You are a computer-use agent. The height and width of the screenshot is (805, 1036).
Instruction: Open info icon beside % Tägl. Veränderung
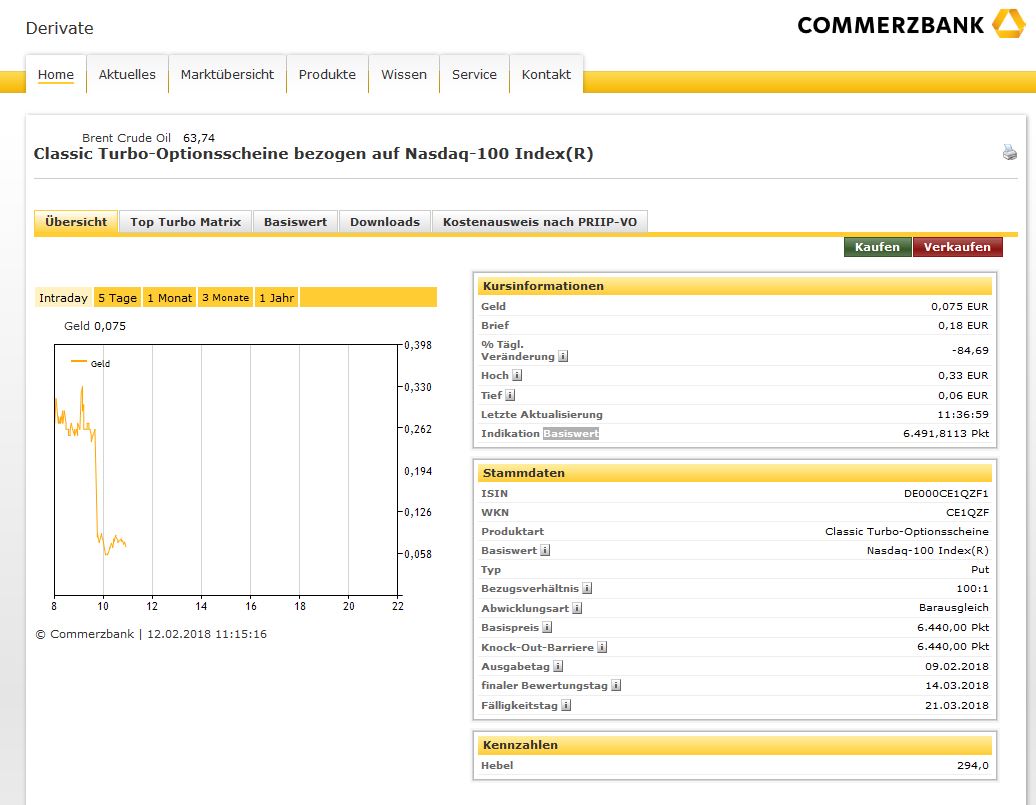[563, 356]
